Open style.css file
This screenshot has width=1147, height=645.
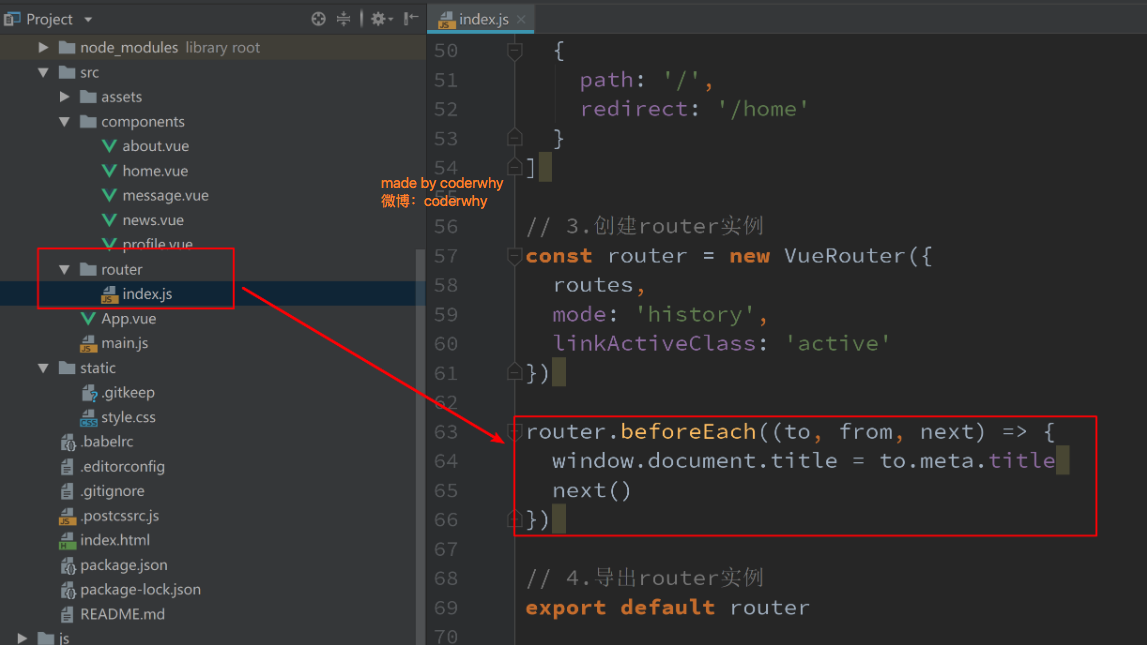(x=128, y=417)
